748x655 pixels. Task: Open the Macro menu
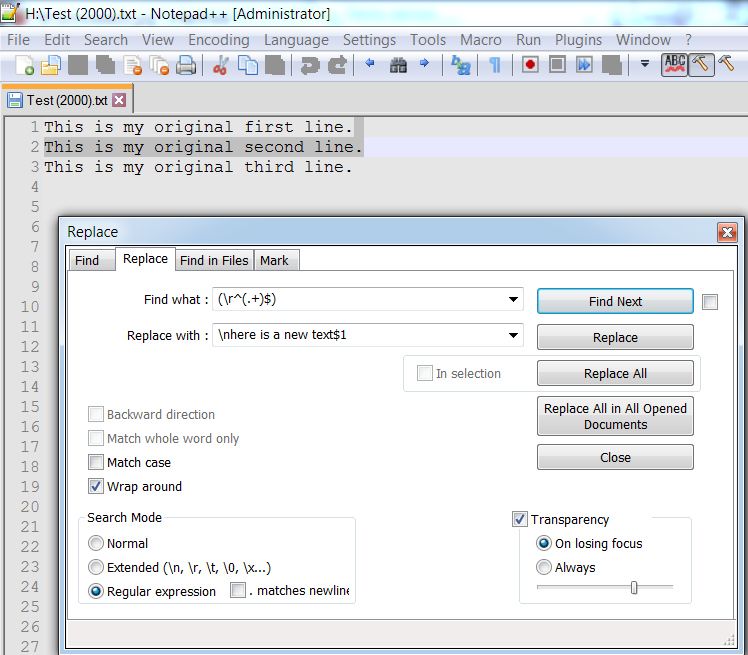click(x=480, y=40)
